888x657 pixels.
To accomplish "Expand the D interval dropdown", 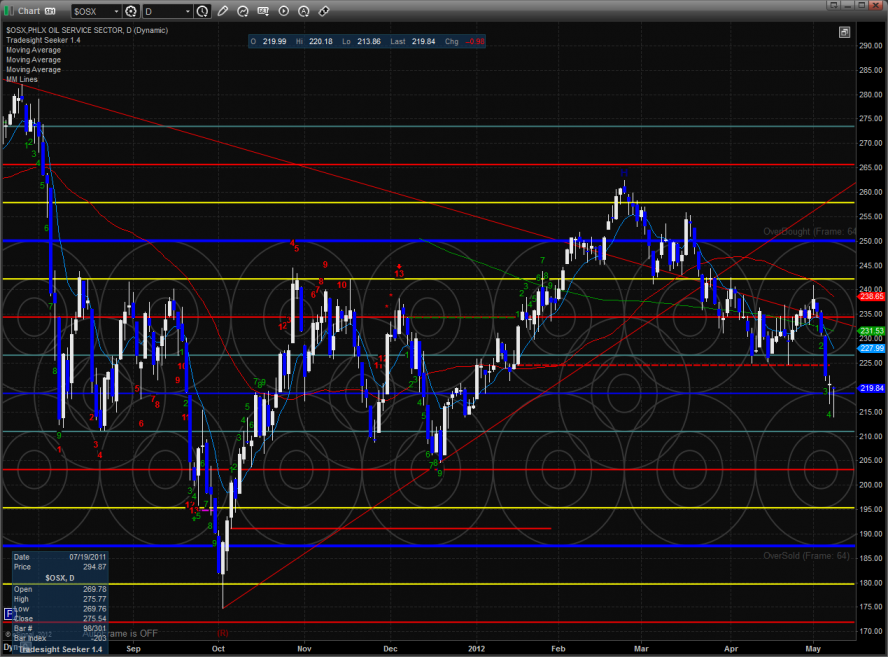I will (187, 11).
